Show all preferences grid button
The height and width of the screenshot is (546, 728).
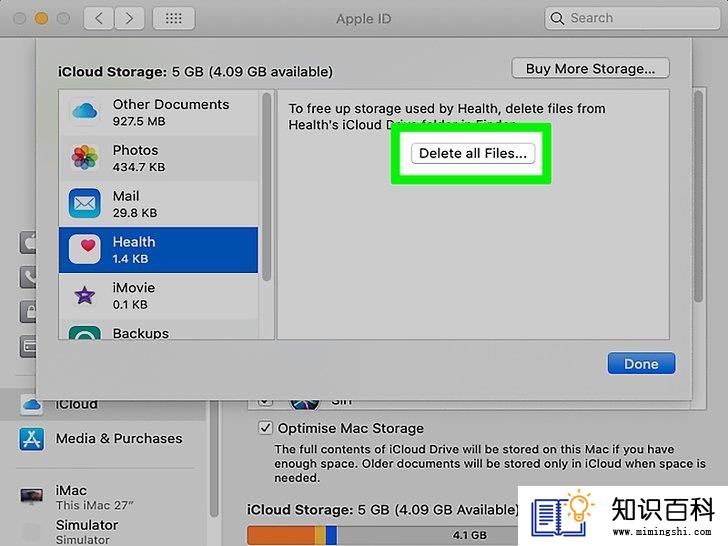(174, 19)
